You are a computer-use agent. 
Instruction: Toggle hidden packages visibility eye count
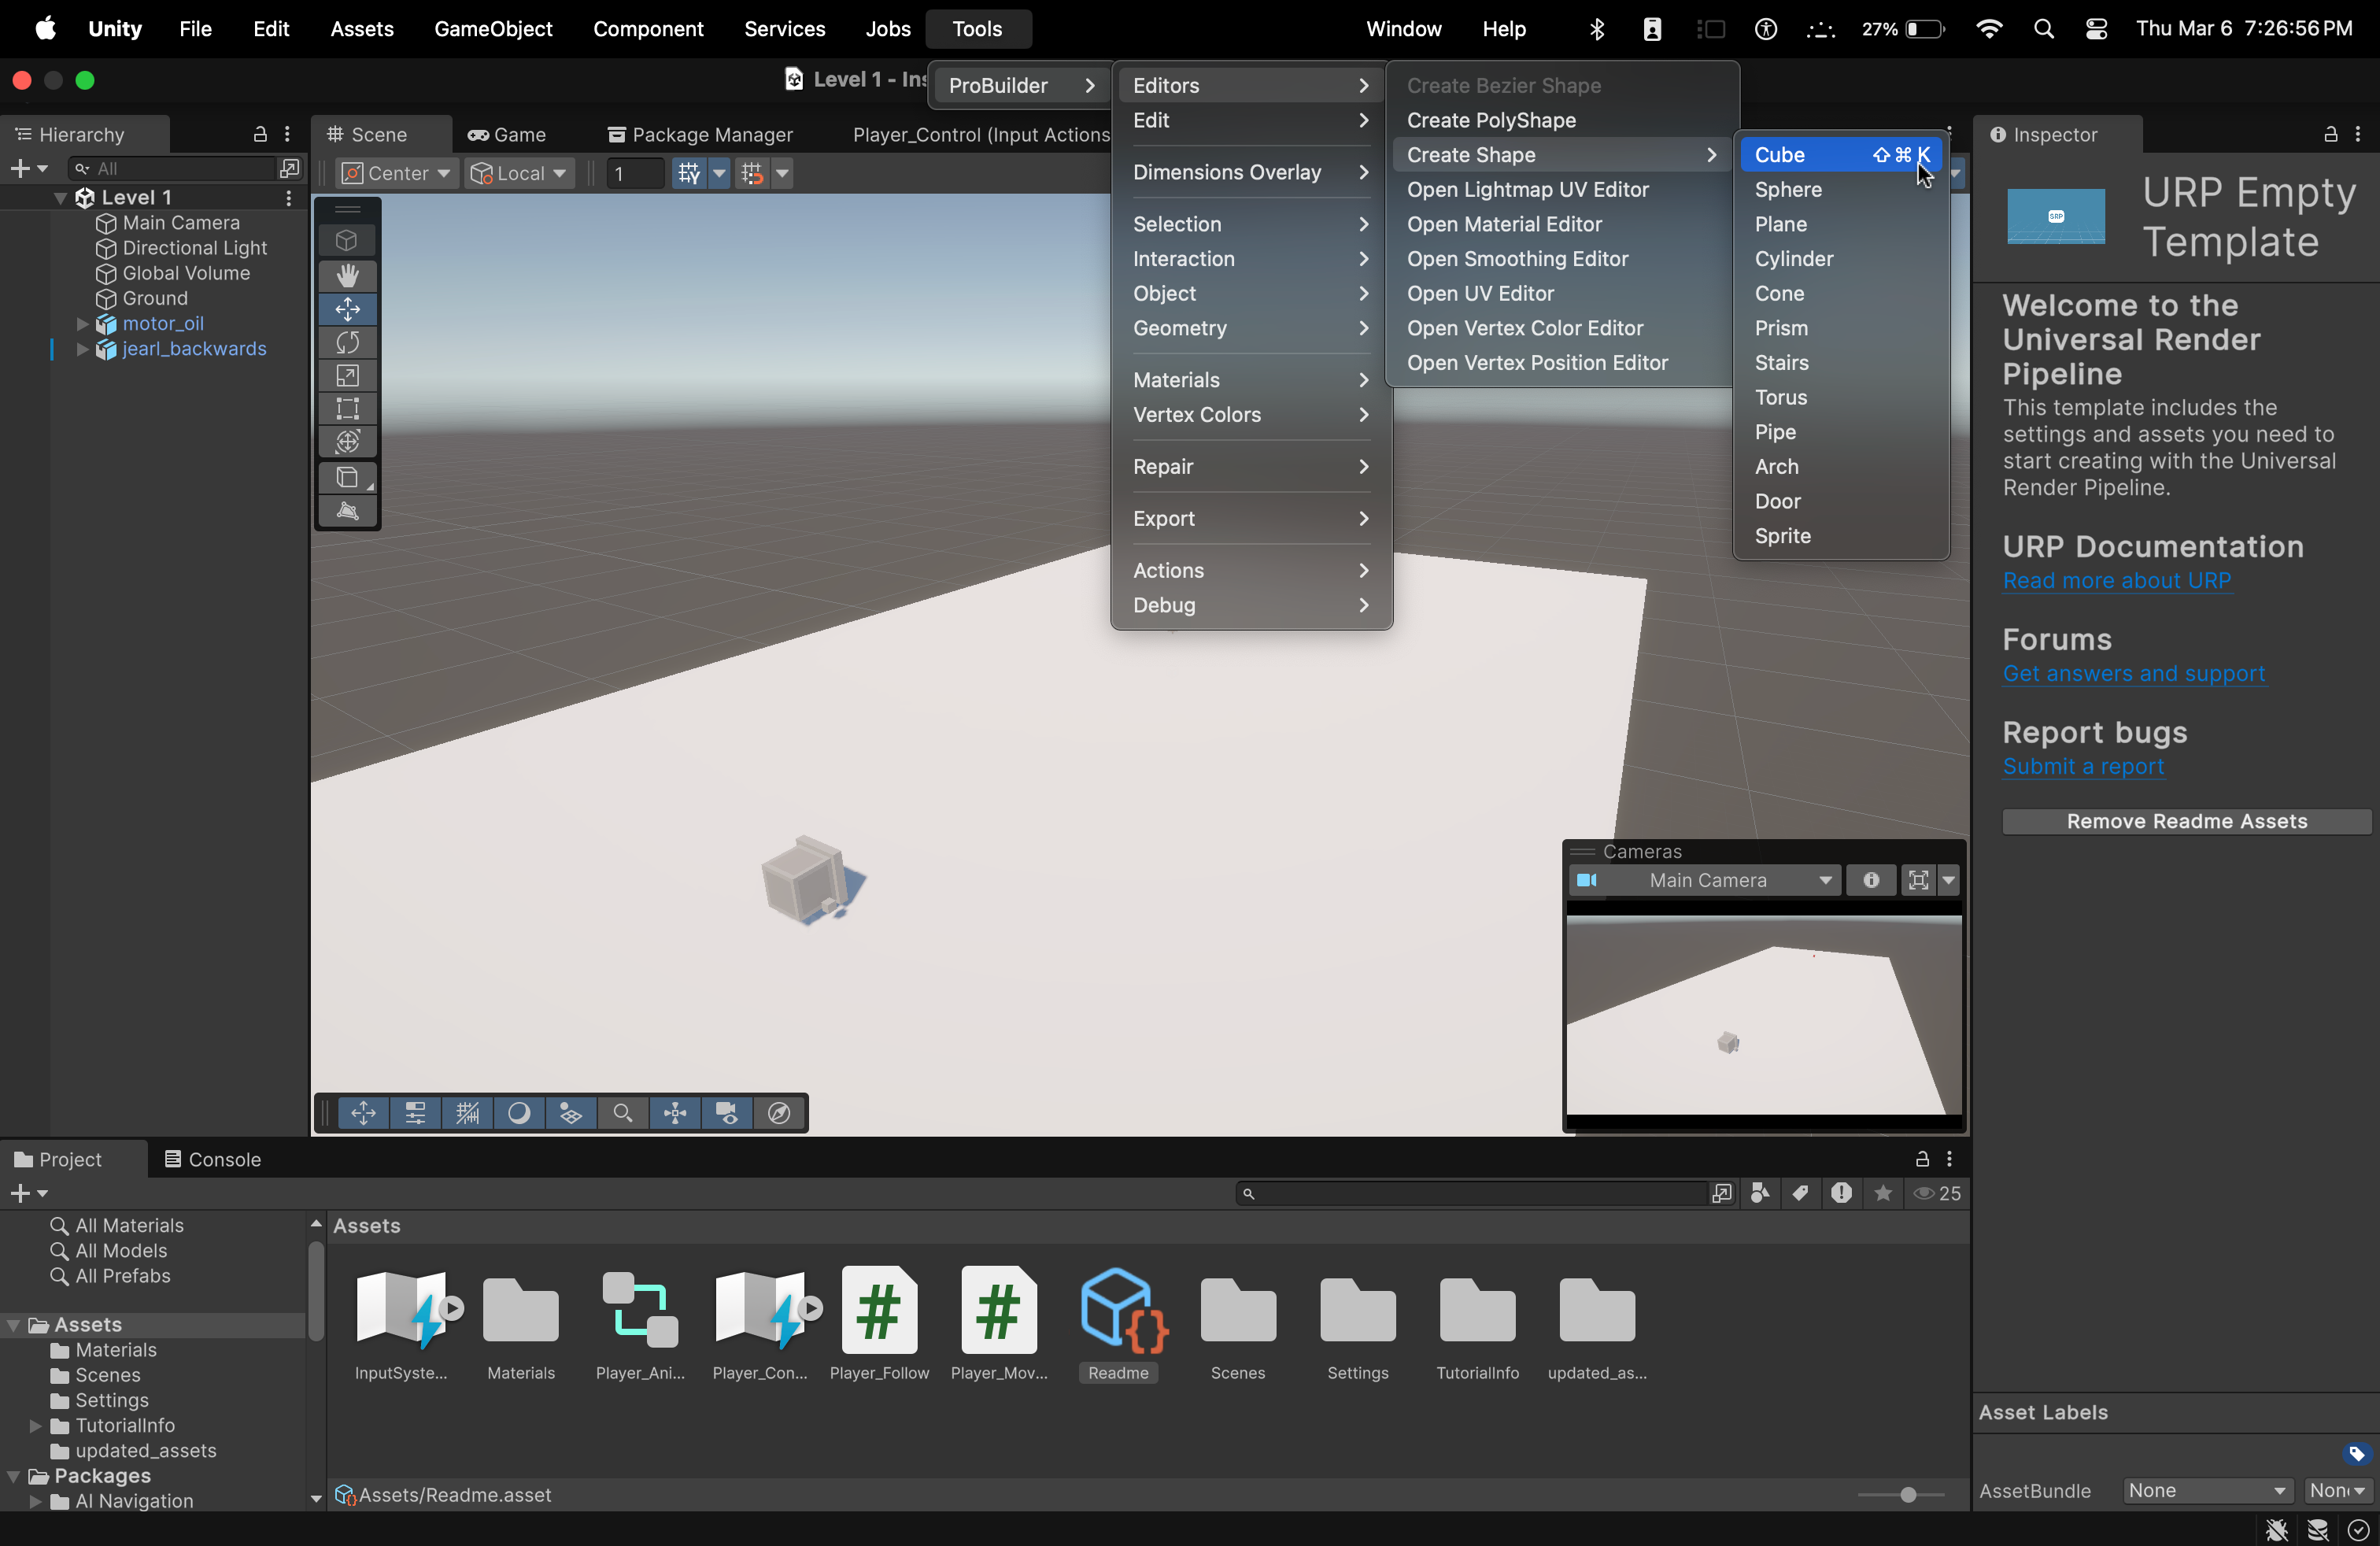pos(1937,1193)
